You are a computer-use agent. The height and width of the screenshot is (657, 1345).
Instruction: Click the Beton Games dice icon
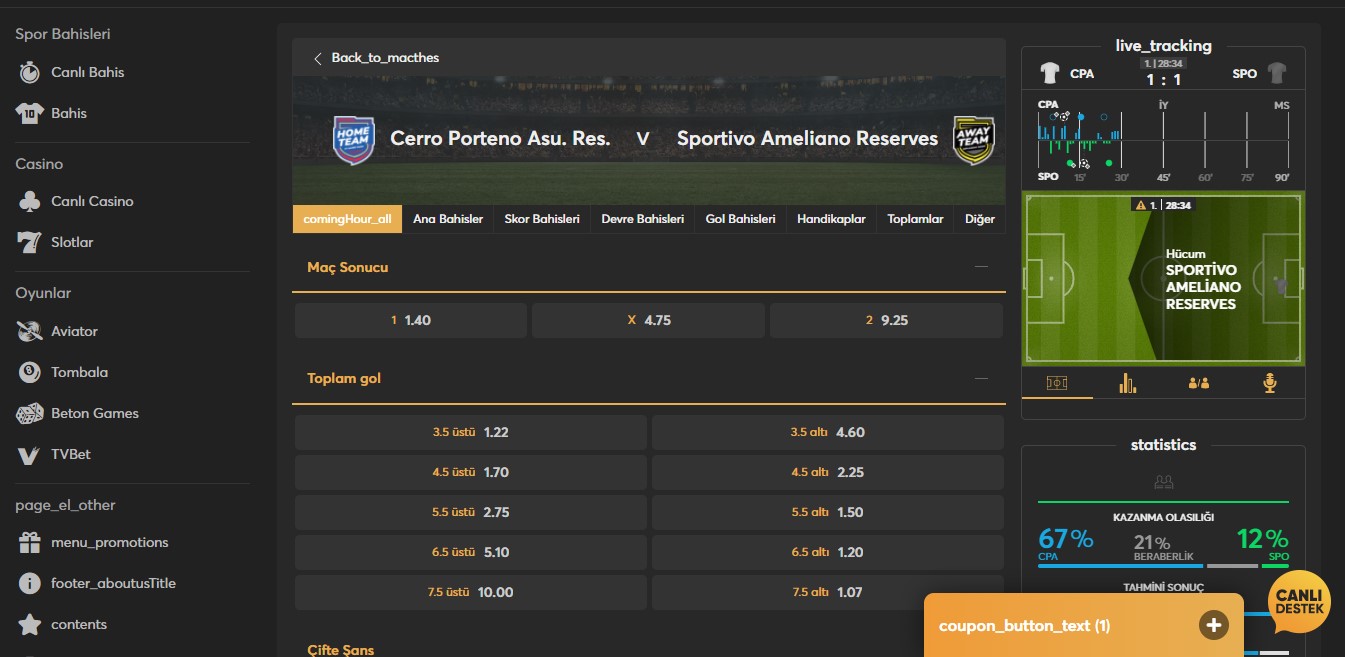click(30, 413)
